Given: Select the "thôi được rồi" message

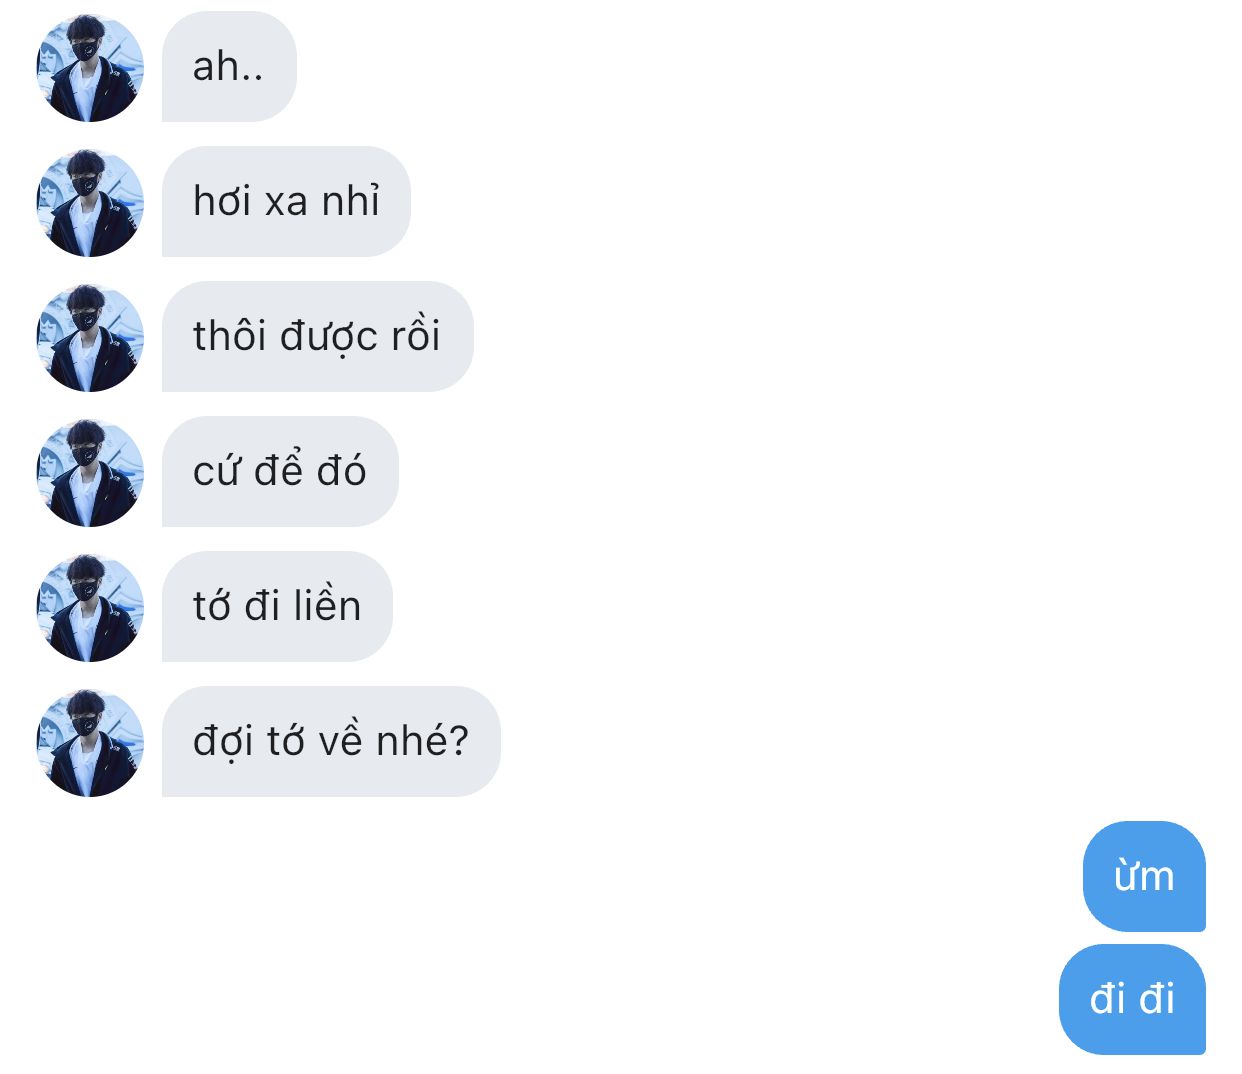Looking at the screenshot, I should tap(317, 337).
